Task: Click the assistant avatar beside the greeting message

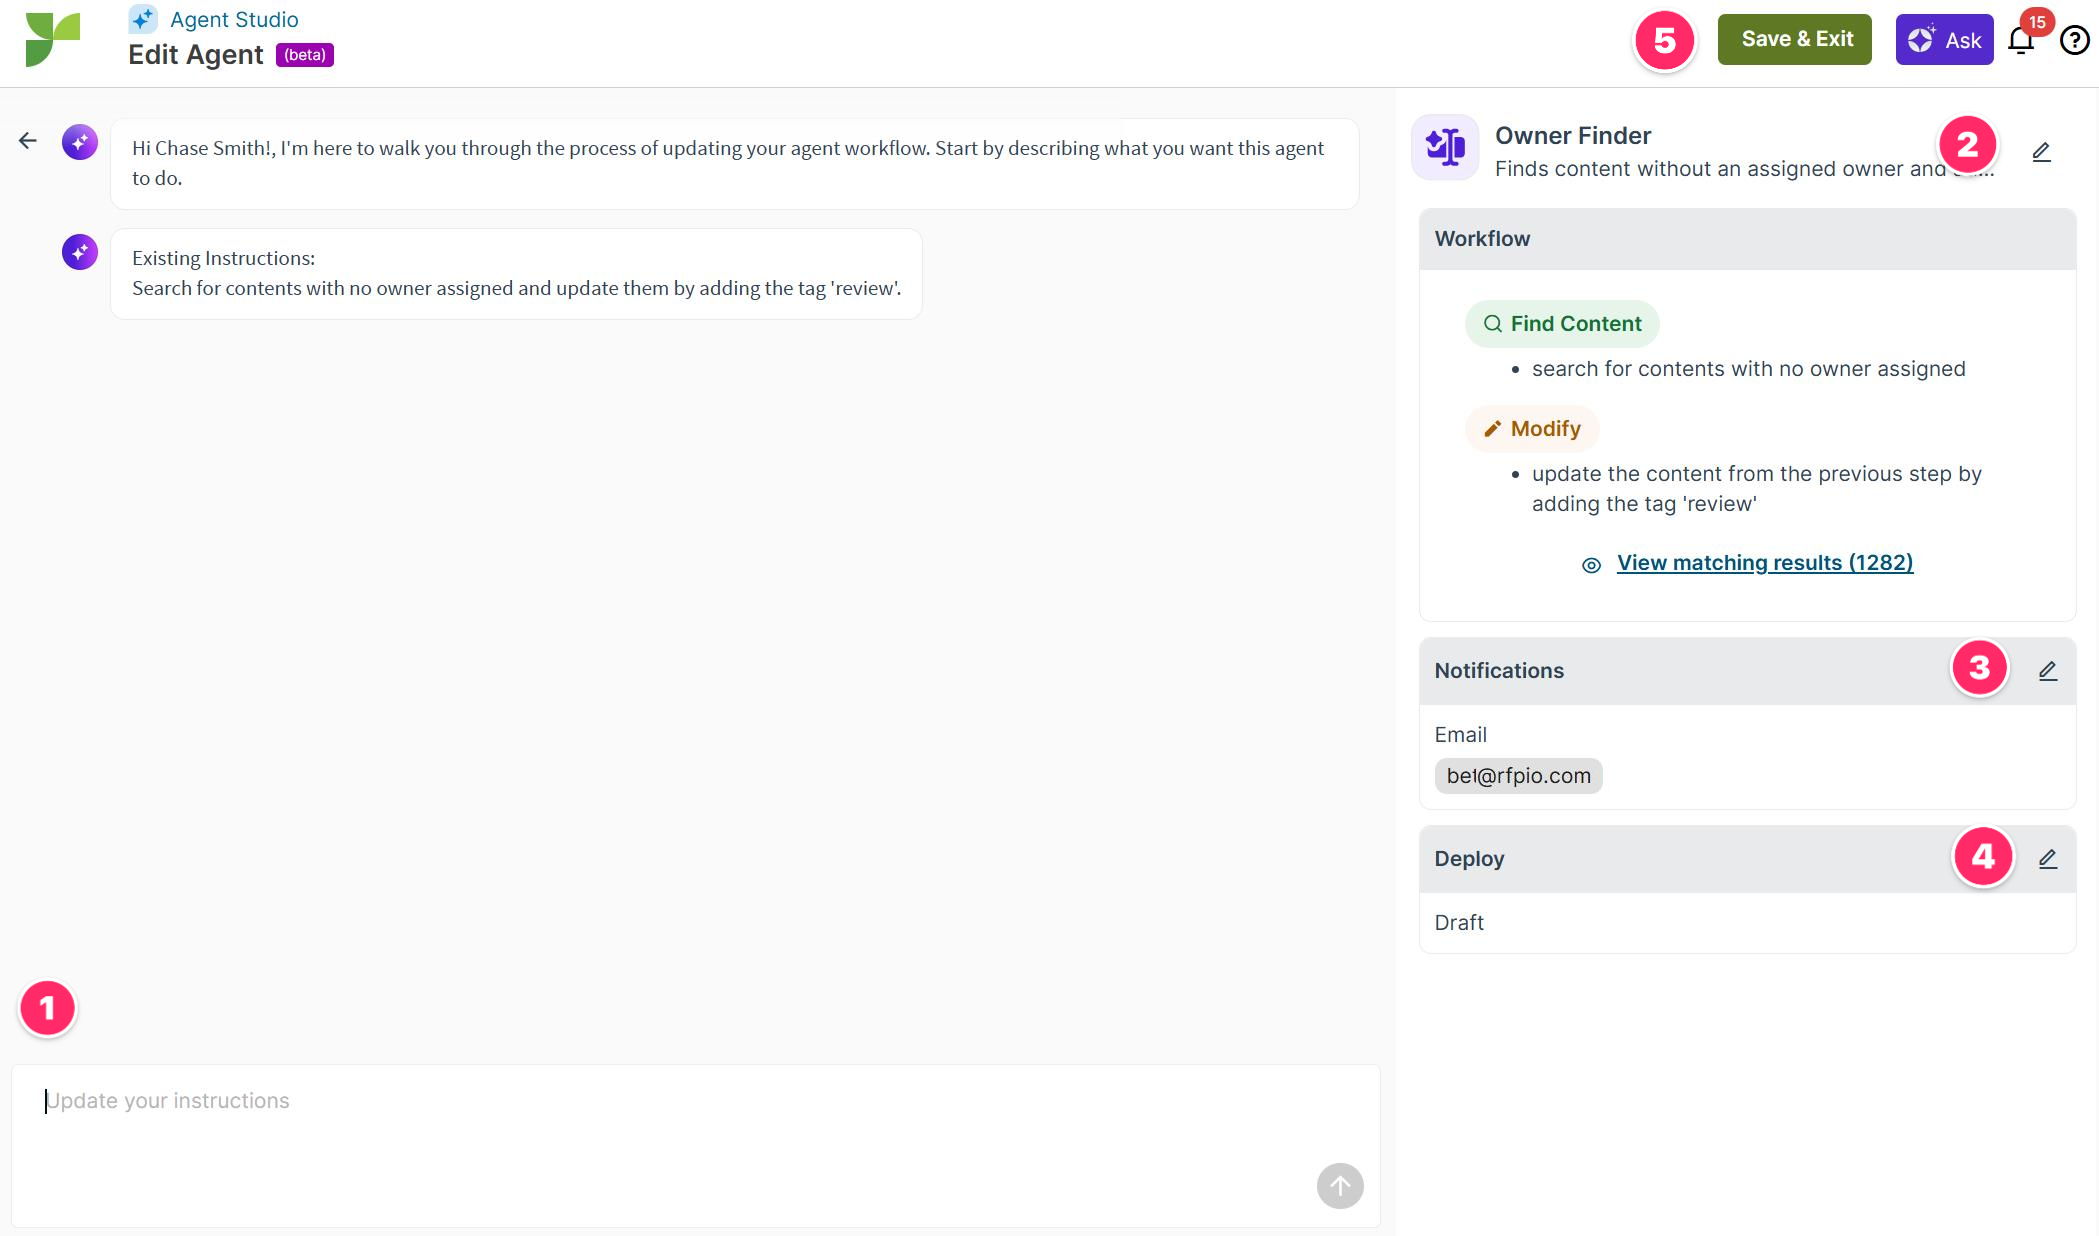Action: (80, 142)
